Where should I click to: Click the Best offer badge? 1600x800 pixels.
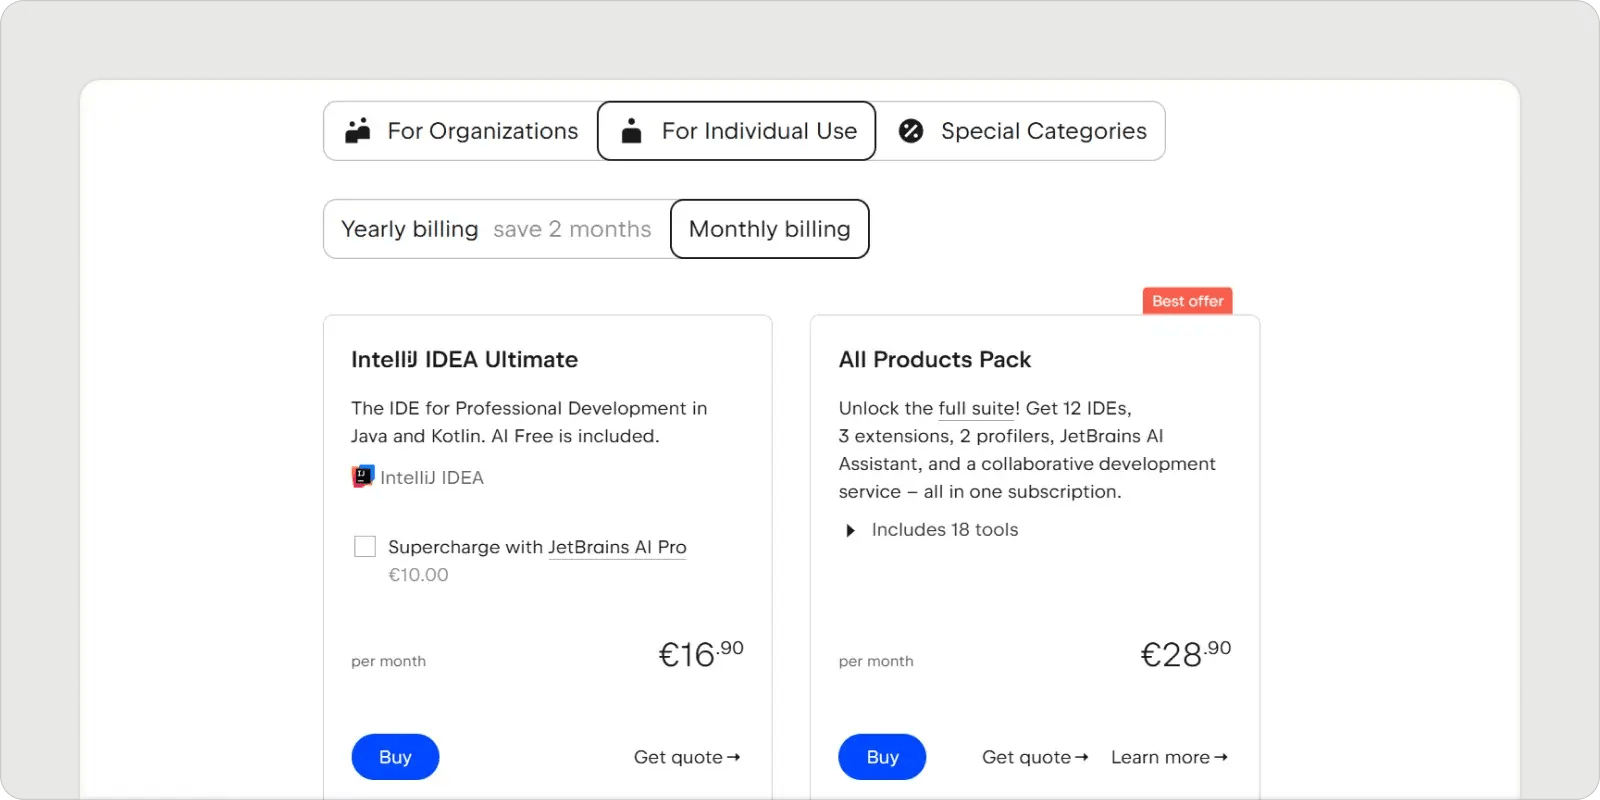[x=1188, y=301]
